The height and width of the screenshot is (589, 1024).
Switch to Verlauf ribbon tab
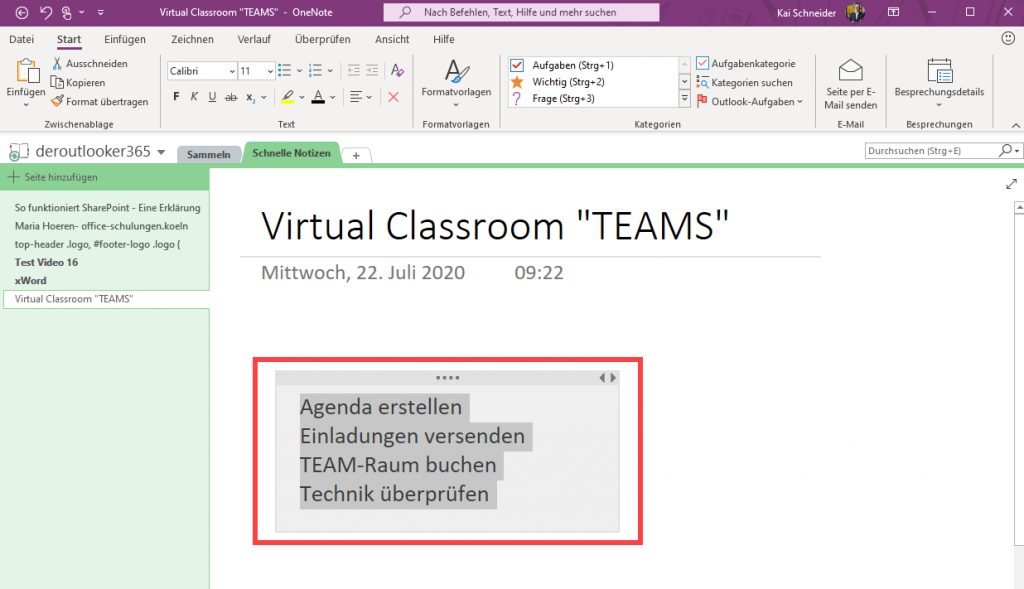254,39
